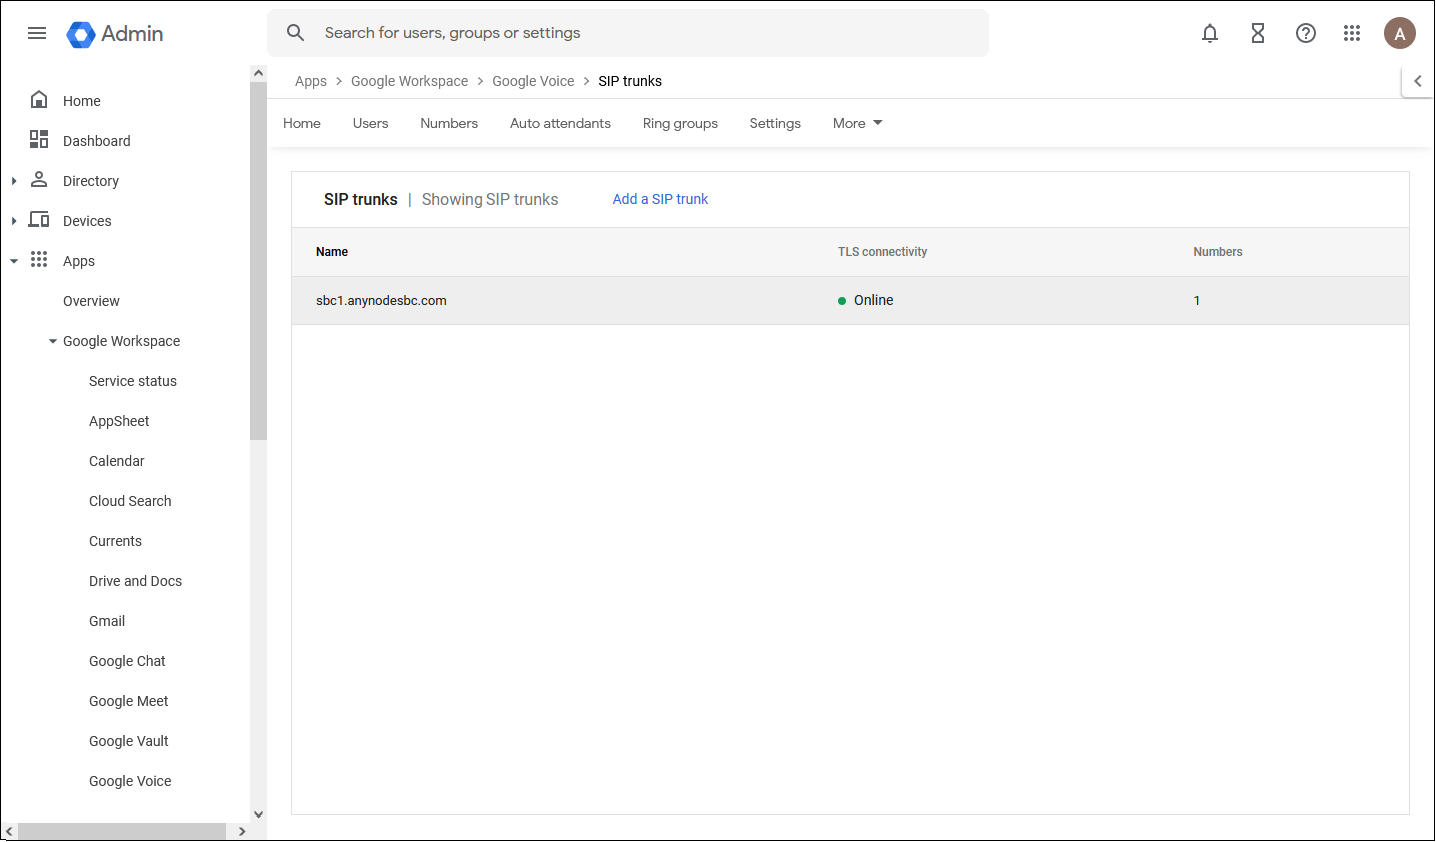The width and height of the screenshot is (1436, 842).
Task: Open Currents in the sidebar
Action: (x=115, y=541)
